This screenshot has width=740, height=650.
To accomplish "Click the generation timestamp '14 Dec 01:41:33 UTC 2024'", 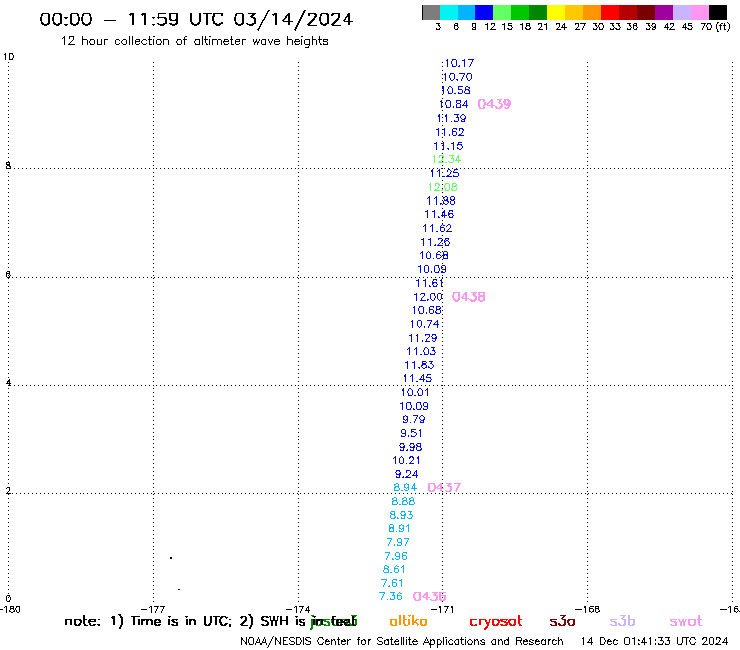I will click(x=654, y=642).
